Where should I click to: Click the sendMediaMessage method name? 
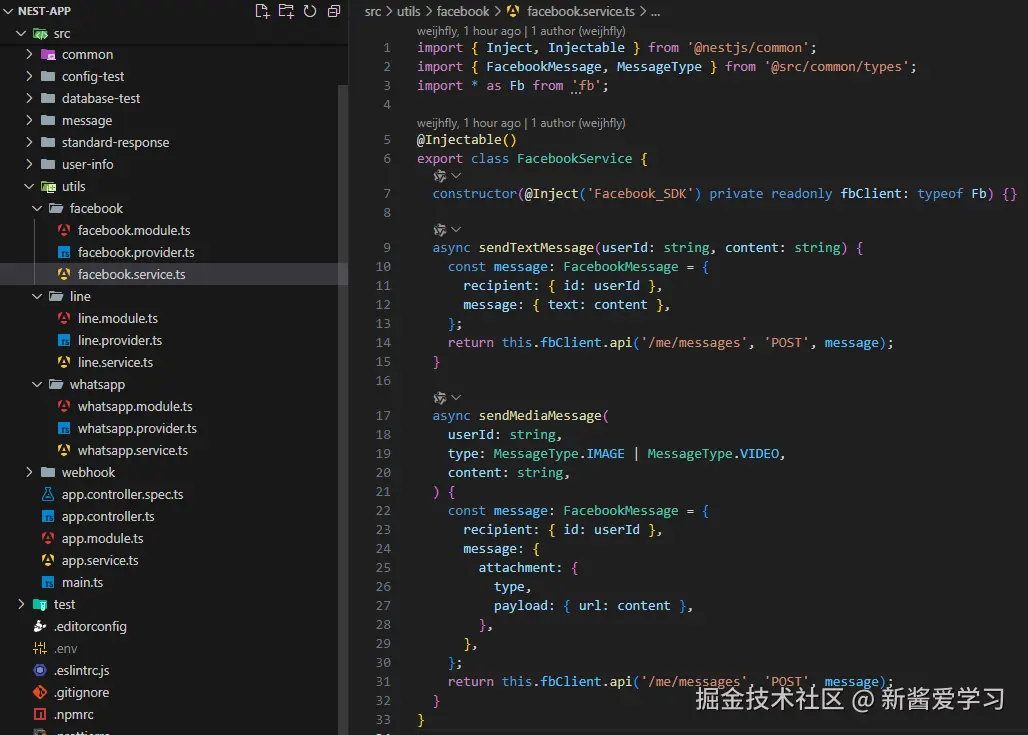[540, 415]
